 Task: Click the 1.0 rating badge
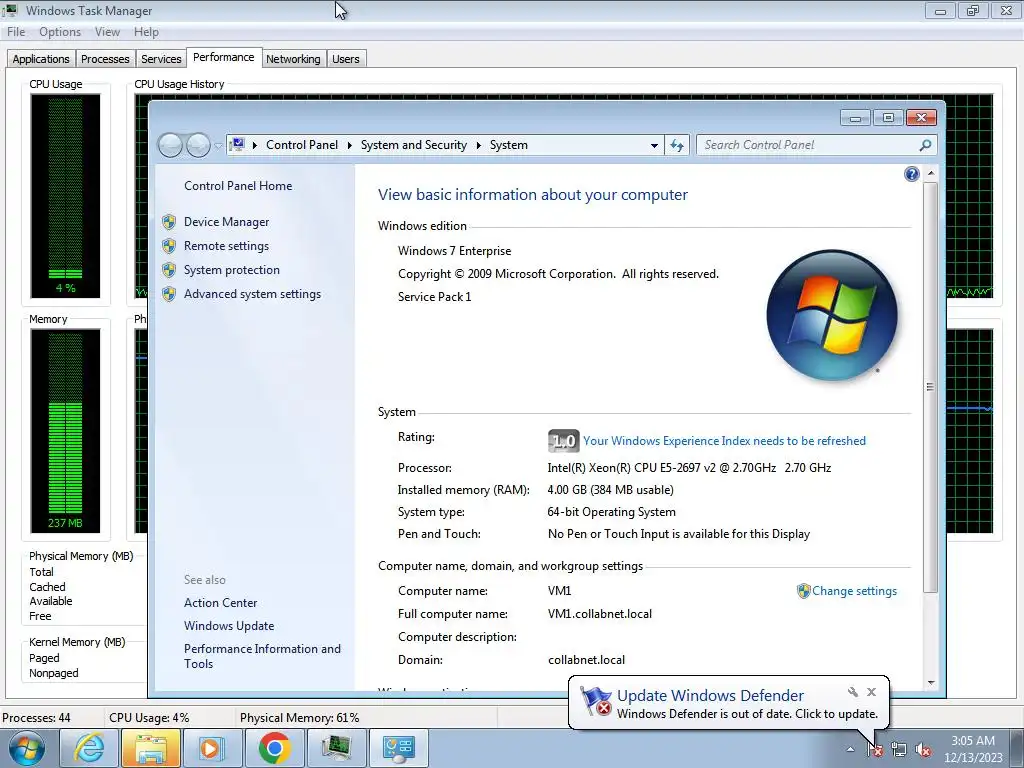click(x=563, y=441)
